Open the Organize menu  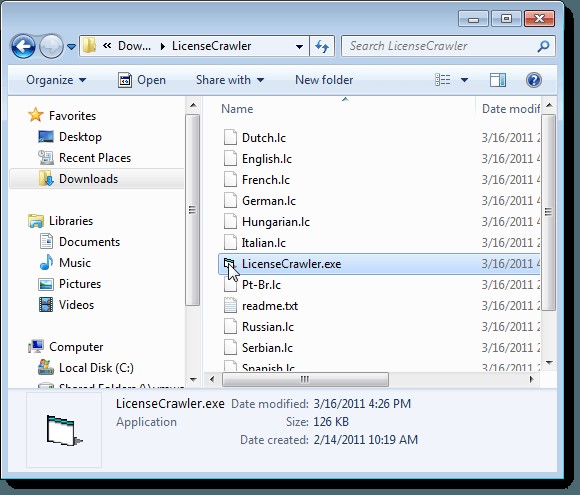click(56, 80)
